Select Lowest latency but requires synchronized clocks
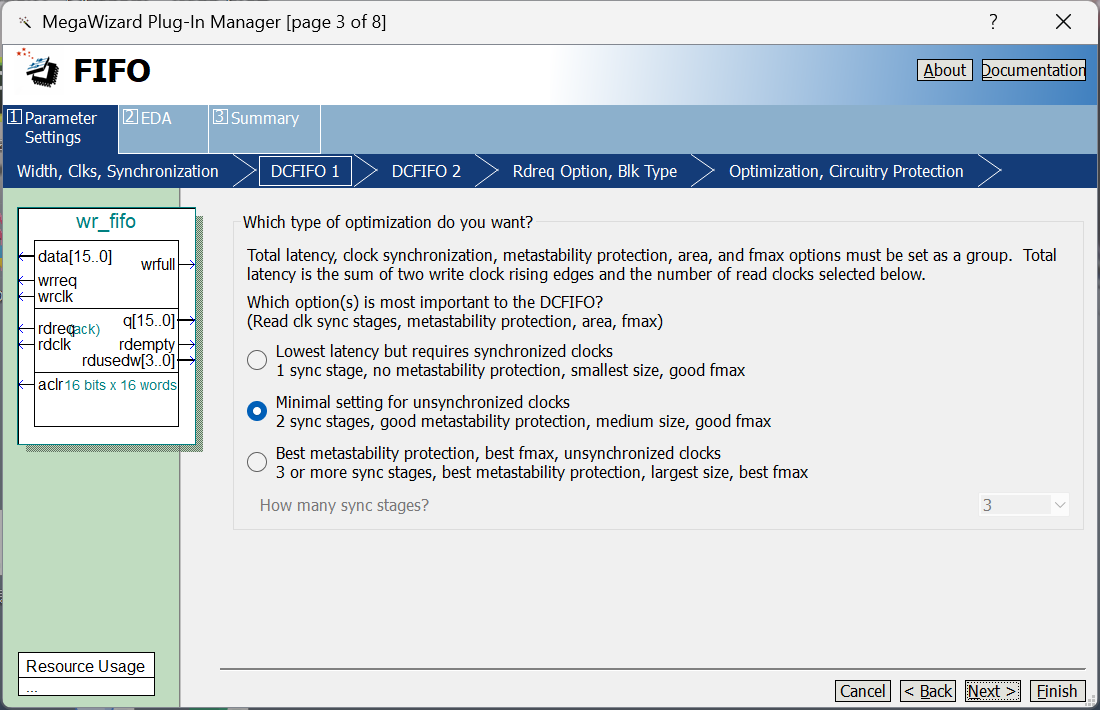This screenshot has height=710, width=1100. [x=257, y=360]
